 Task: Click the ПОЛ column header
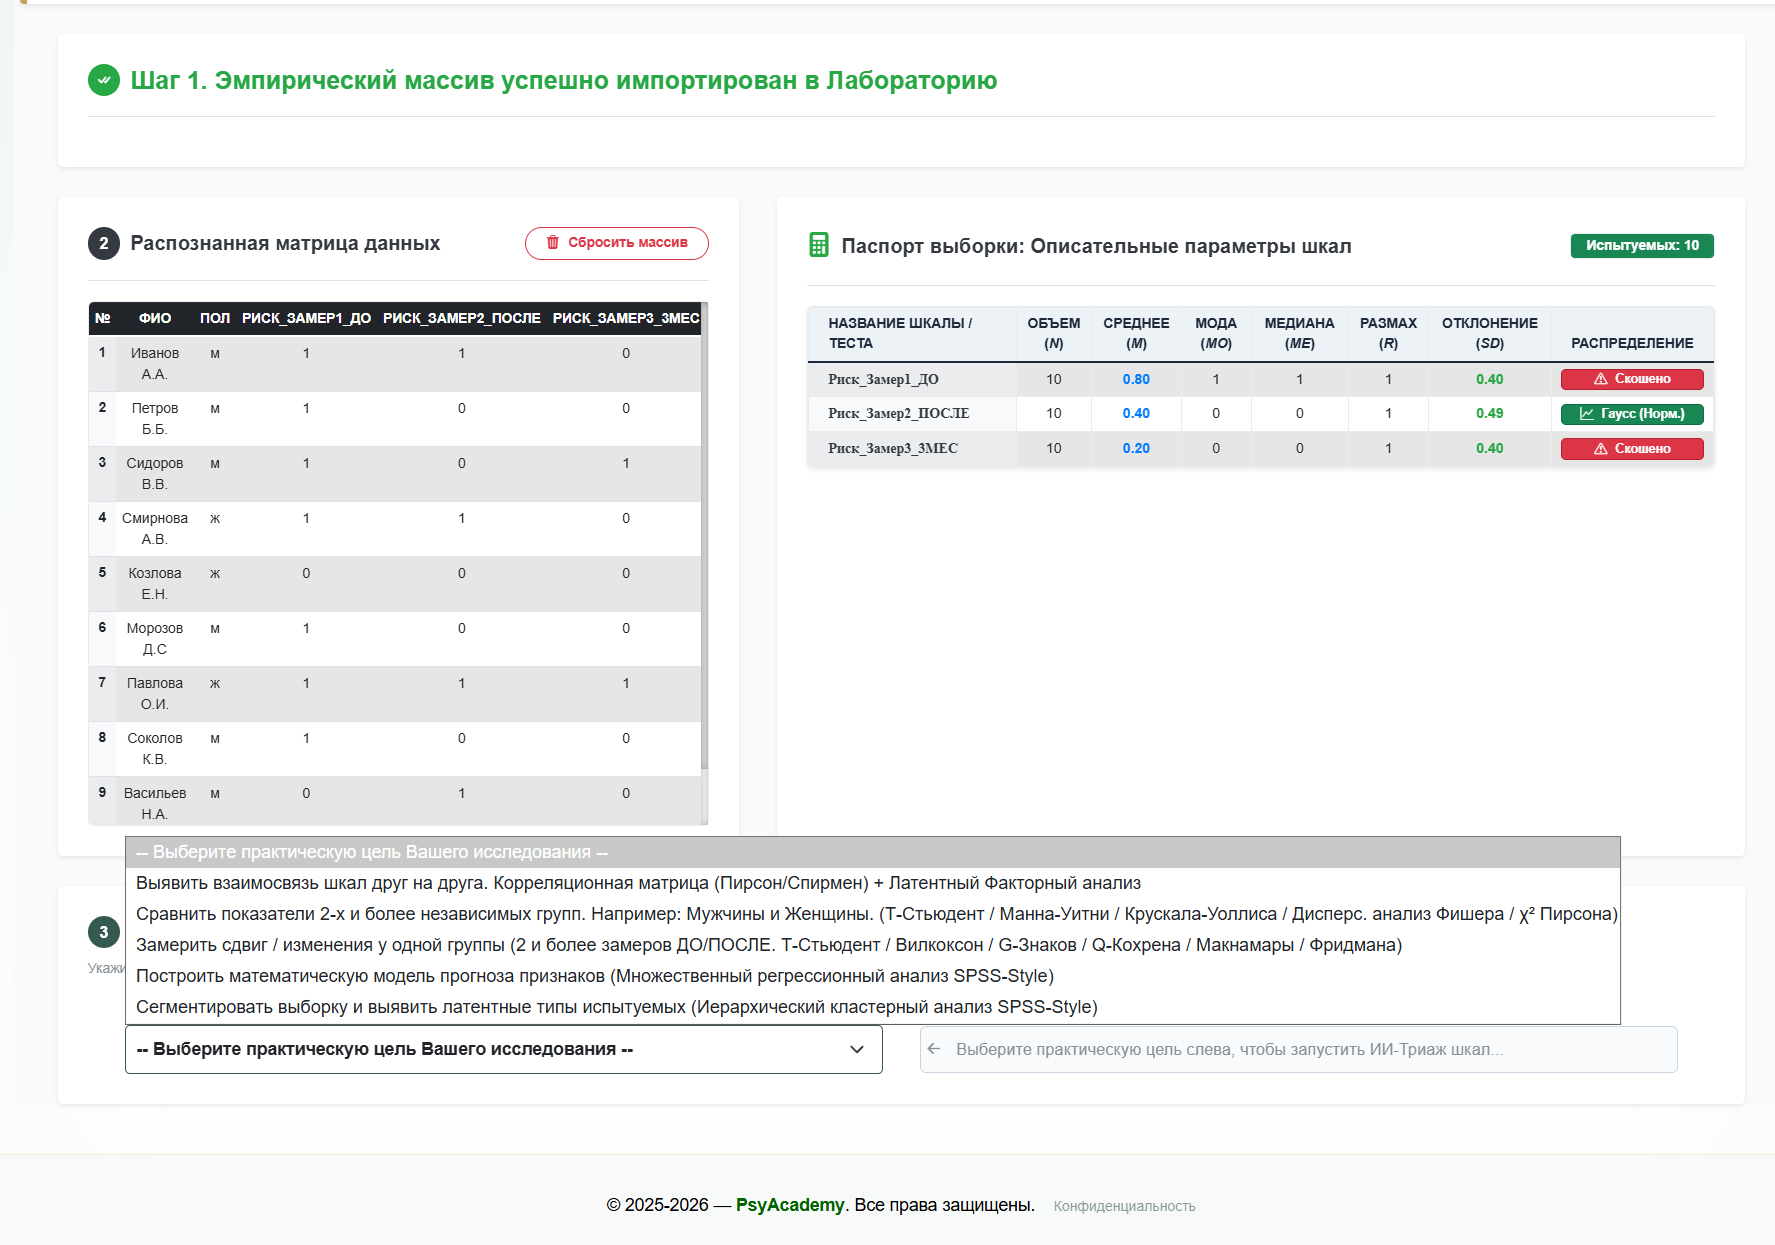pos(215,318)
